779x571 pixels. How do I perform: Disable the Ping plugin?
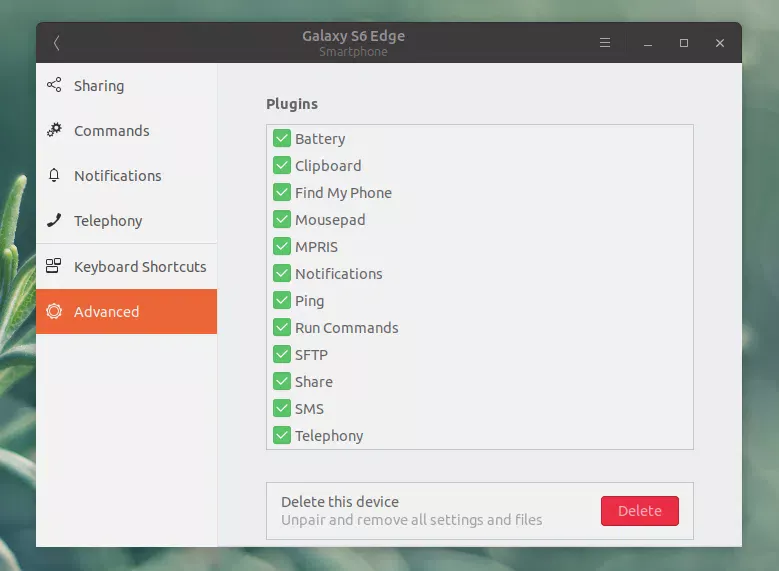point(282,300)
